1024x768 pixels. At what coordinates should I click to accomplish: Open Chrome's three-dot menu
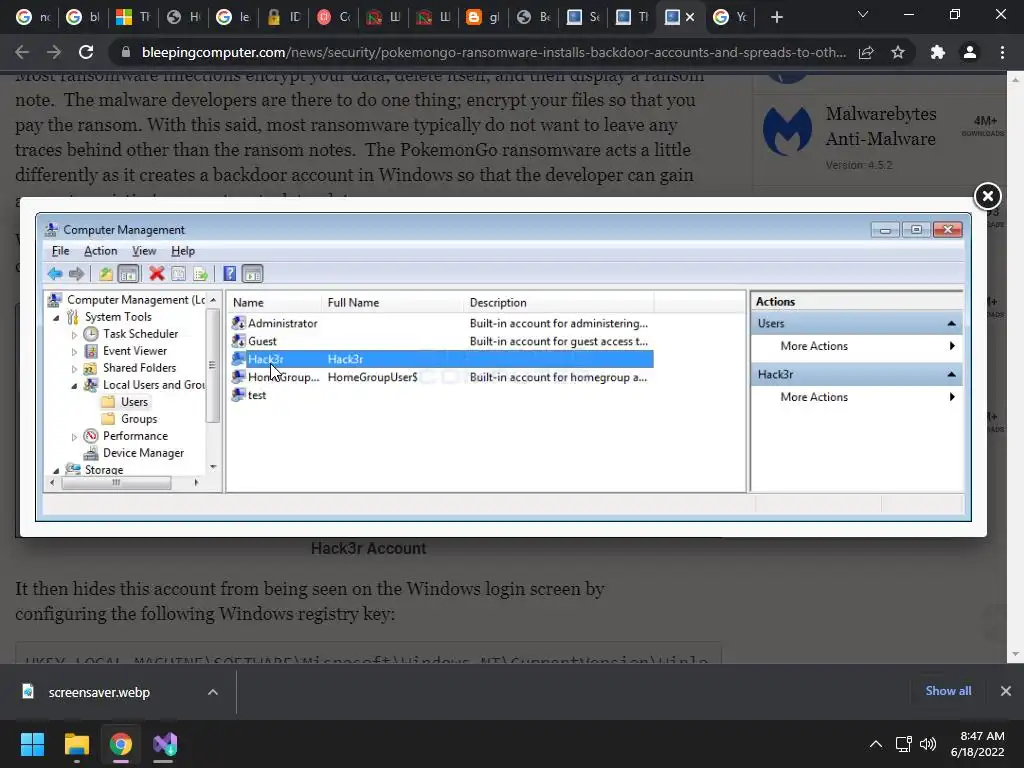(x=1002, y=52)
